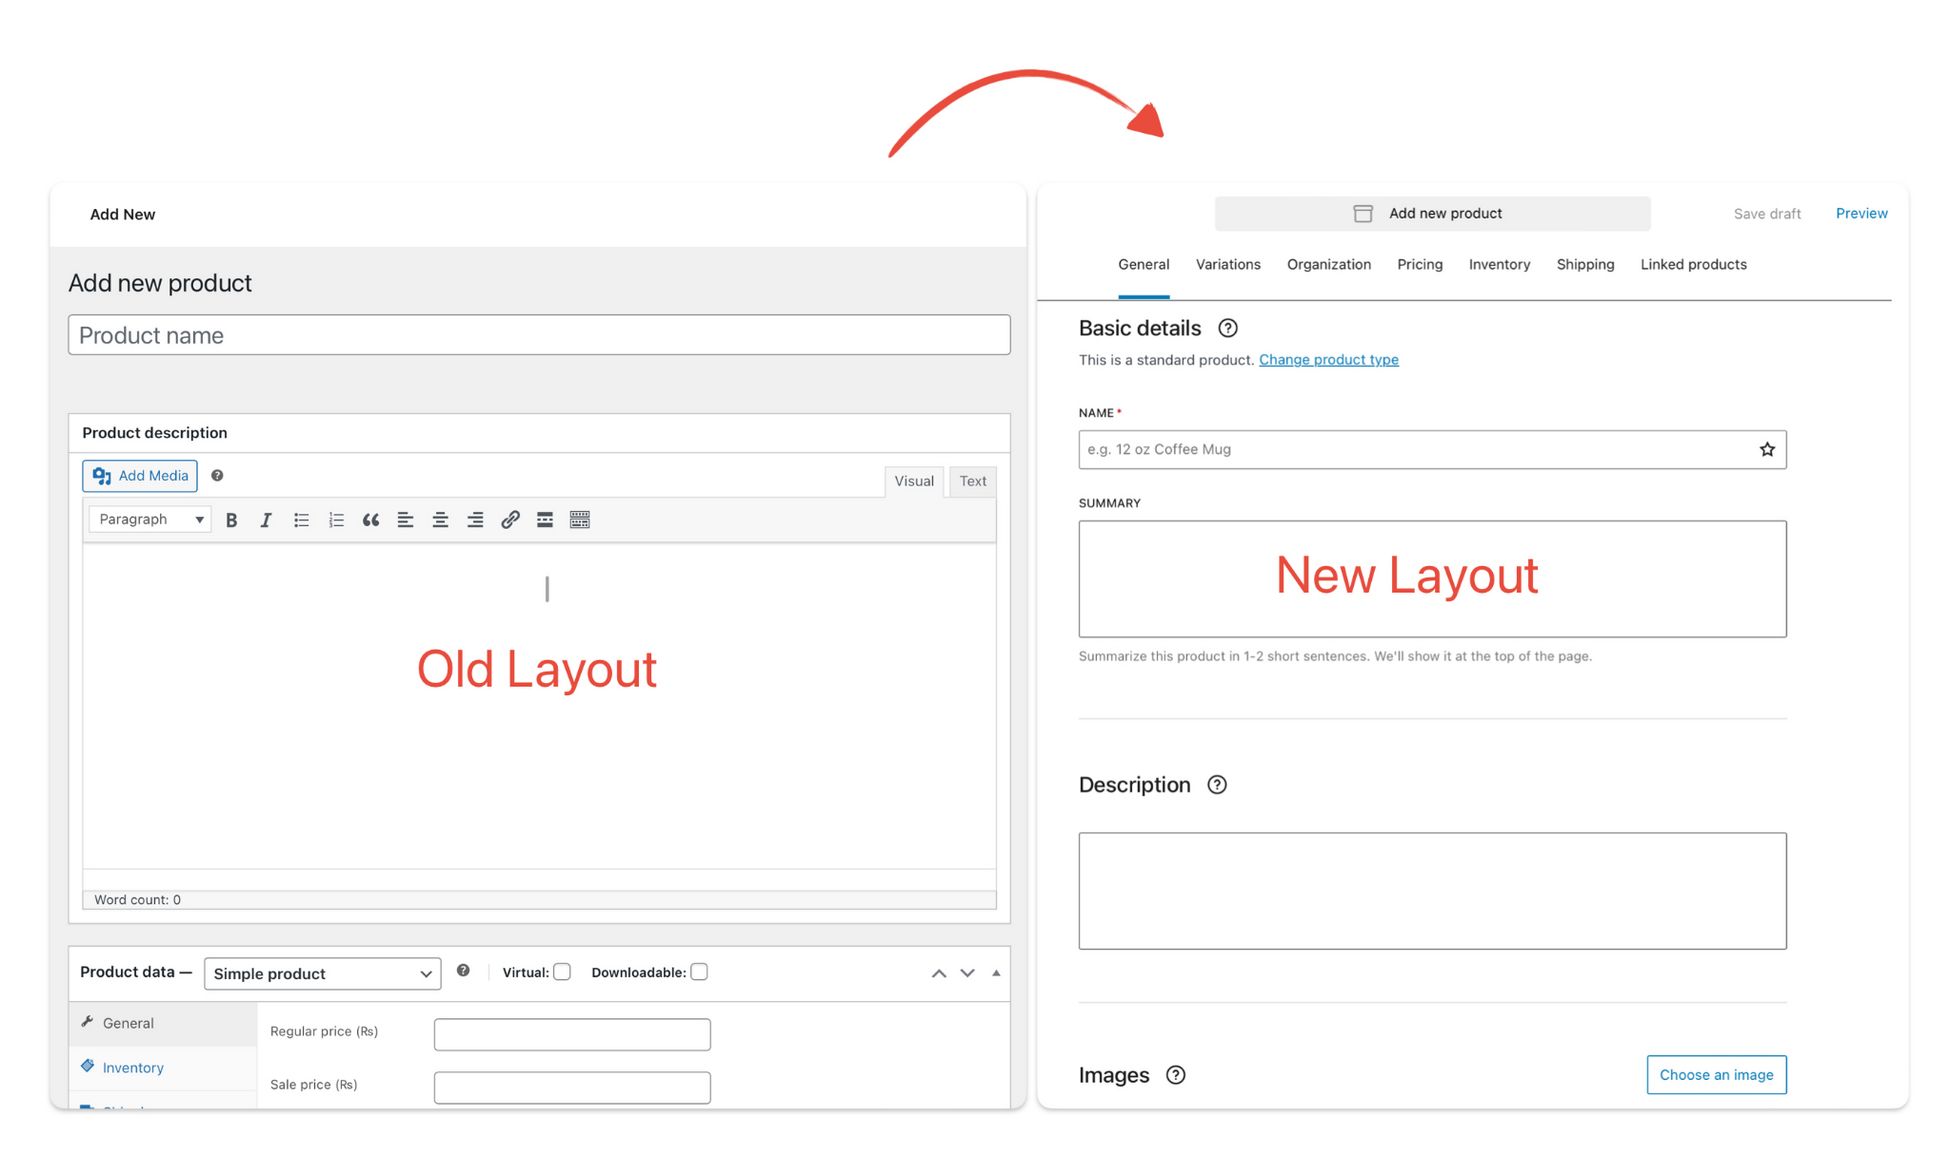Click Save draft
The height and width of the screenshot is (1152, 1950).
coord(1767,214)
